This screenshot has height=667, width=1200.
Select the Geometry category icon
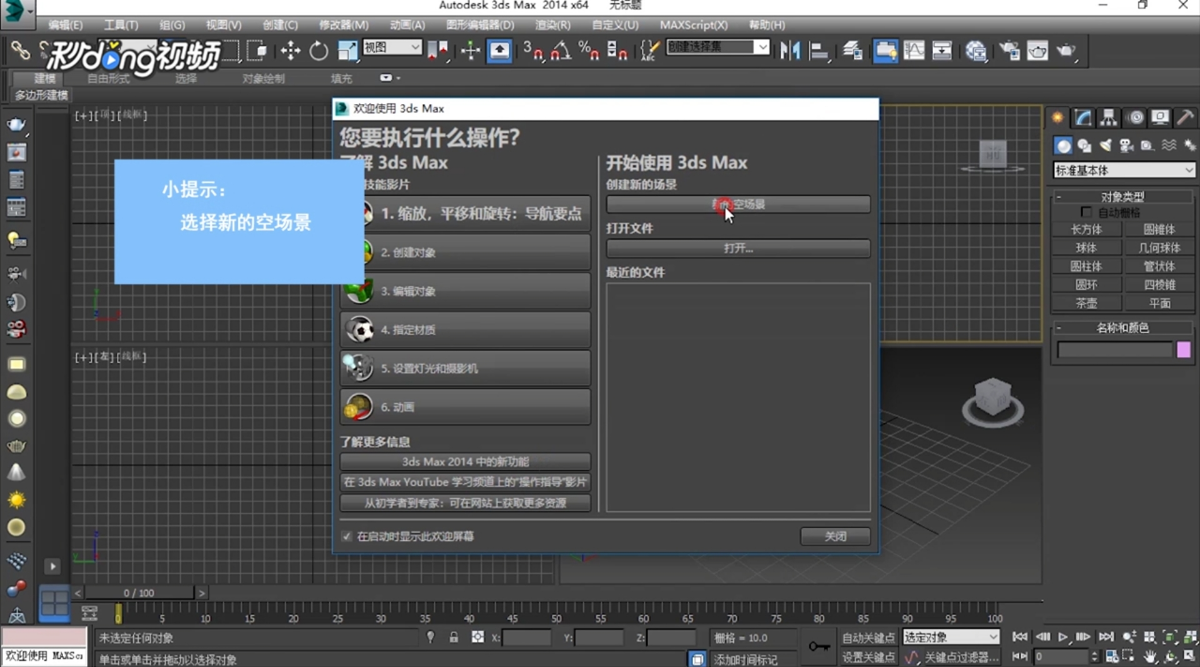point(1063,145)
